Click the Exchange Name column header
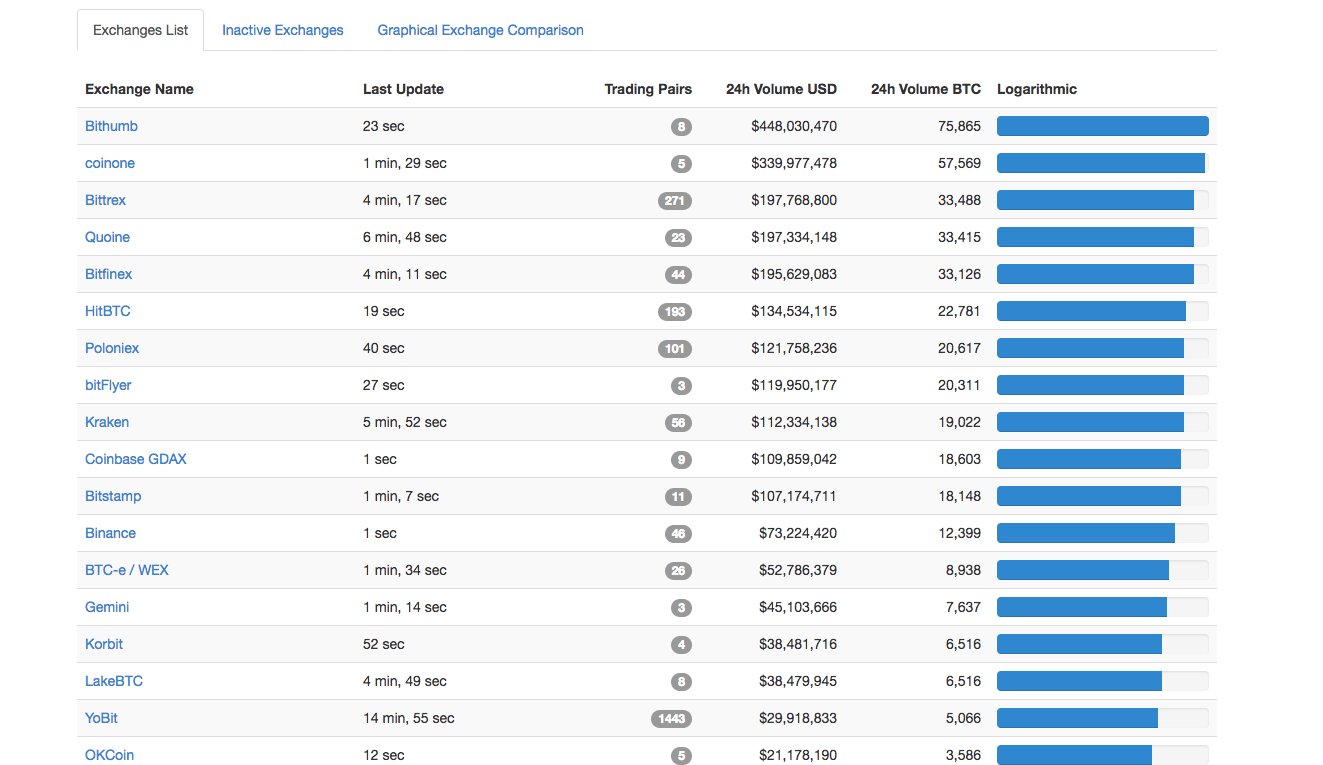The image size is (1323, 765). point(139,89)
